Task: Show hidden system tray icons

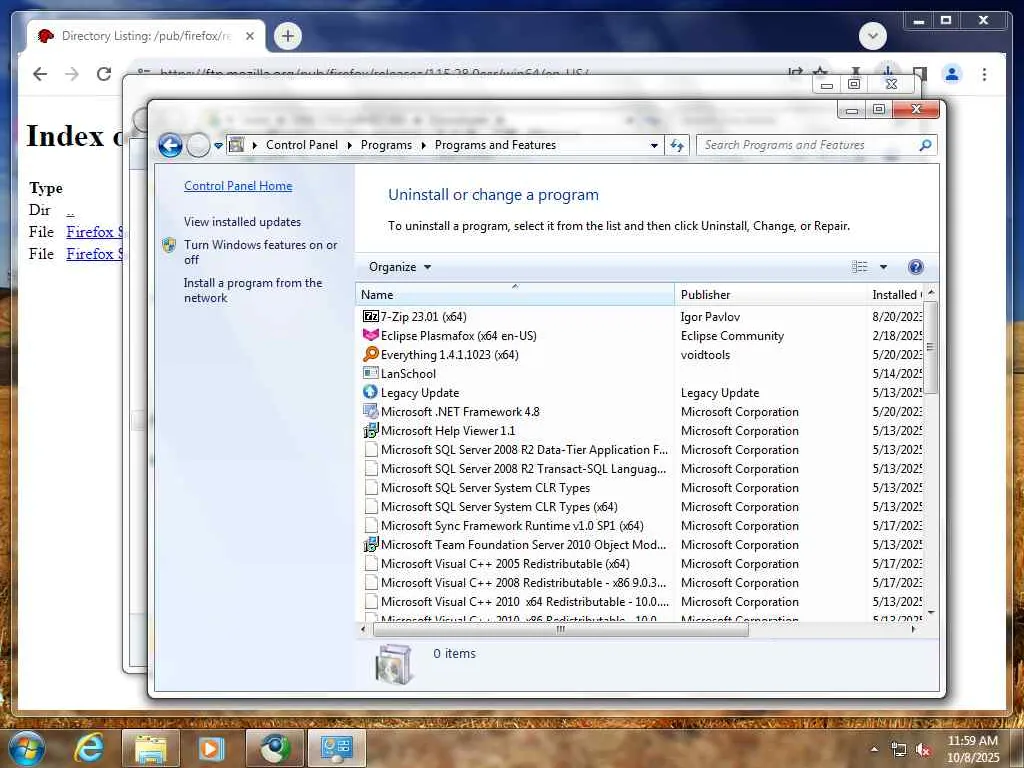Action: click(x=874, y=749)
